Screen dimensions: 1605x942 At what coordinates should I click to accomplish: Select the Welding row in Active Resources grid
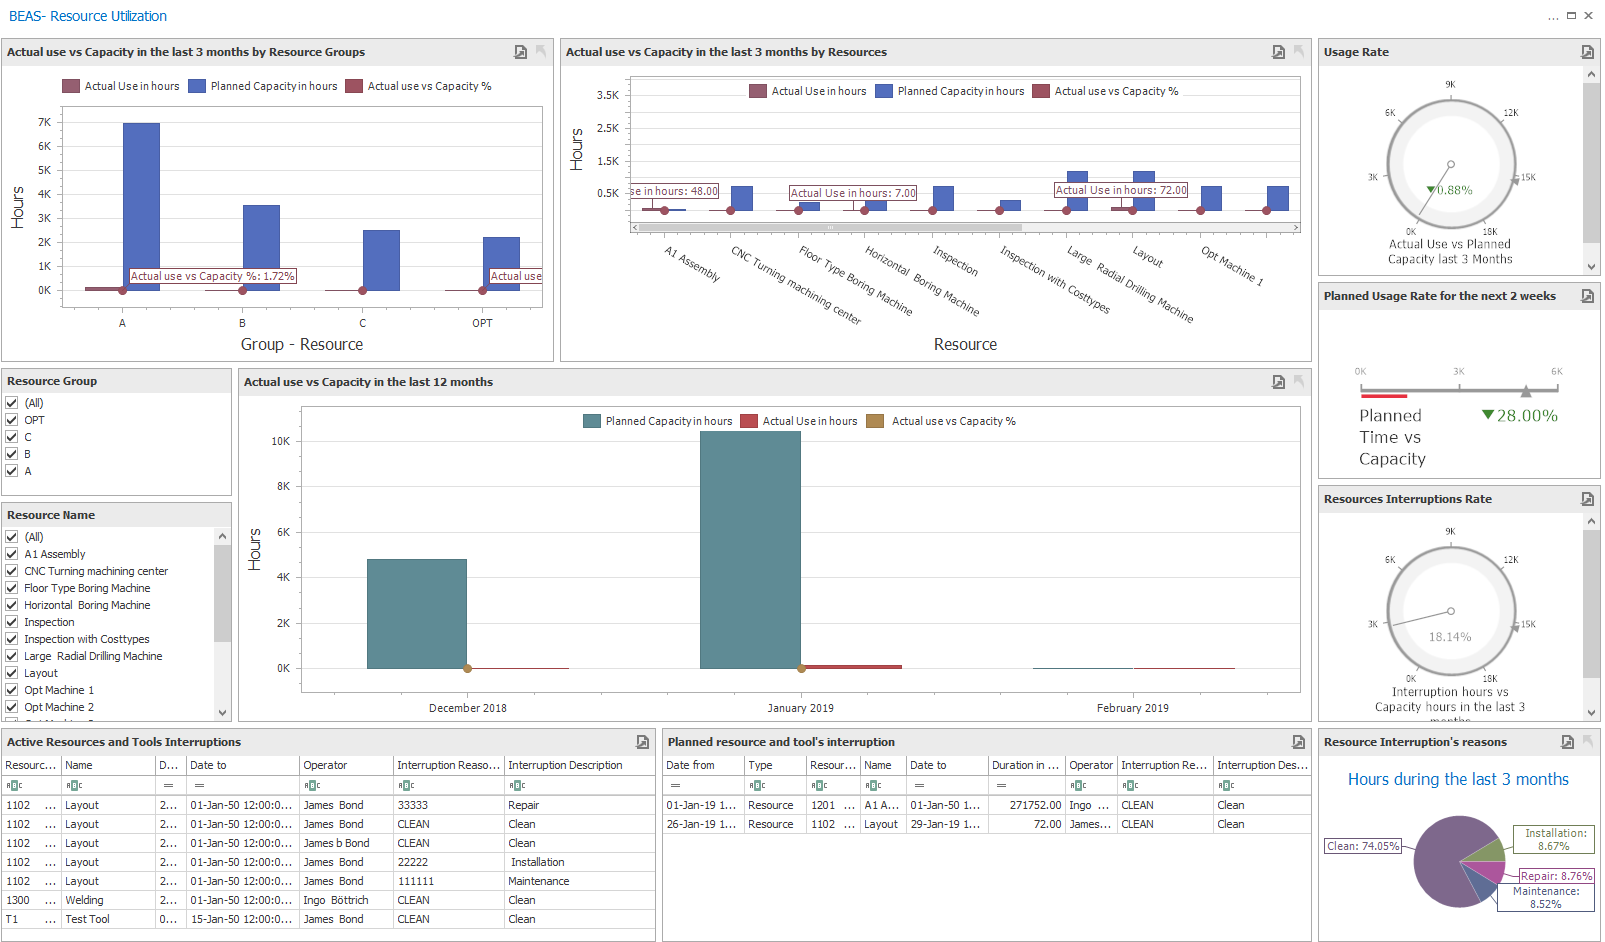pos(84,900)
